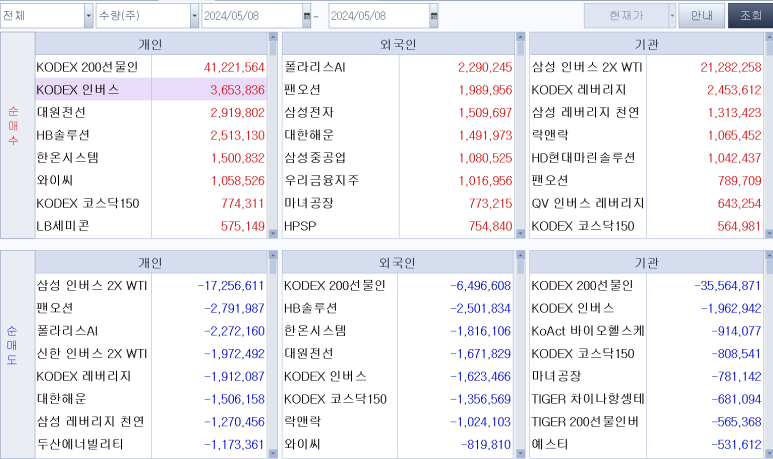
Task: Select 마녀공장 in 기관 net-sell list
Action: coord(647,376)
